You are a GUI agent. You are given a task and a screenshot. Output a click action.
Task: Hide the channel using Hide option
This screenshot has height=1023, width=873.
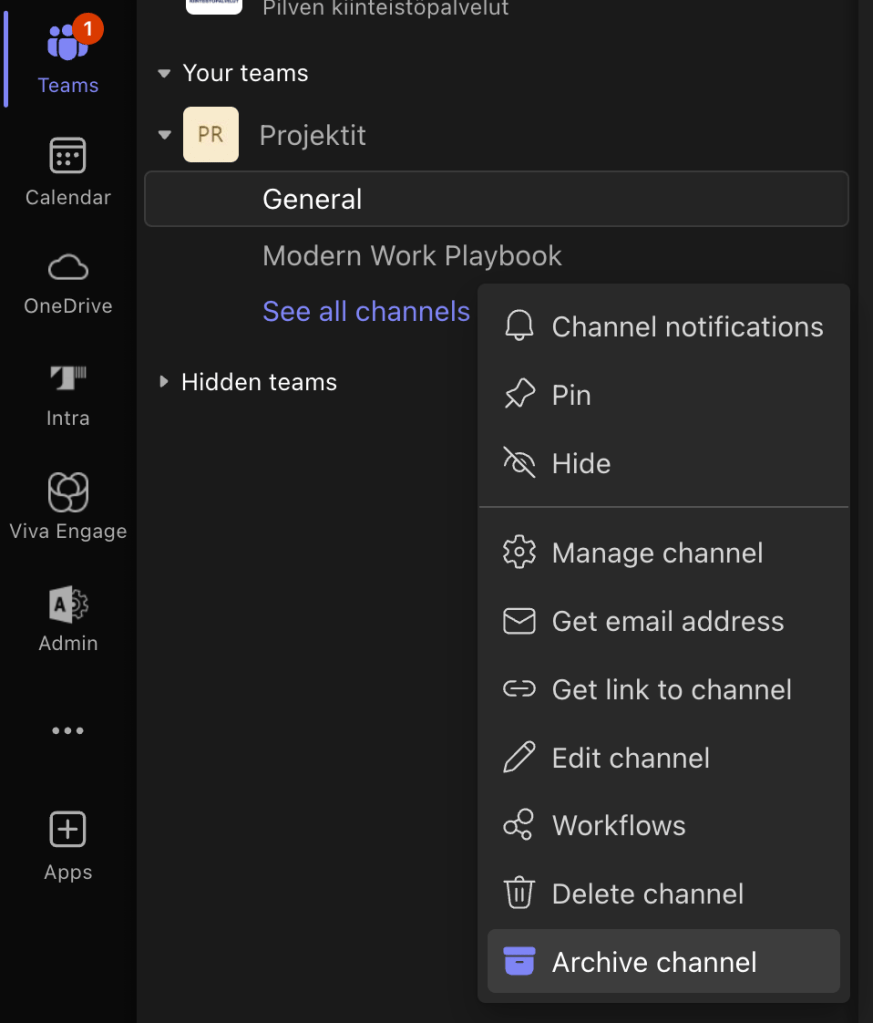click(x=581, y=463)
